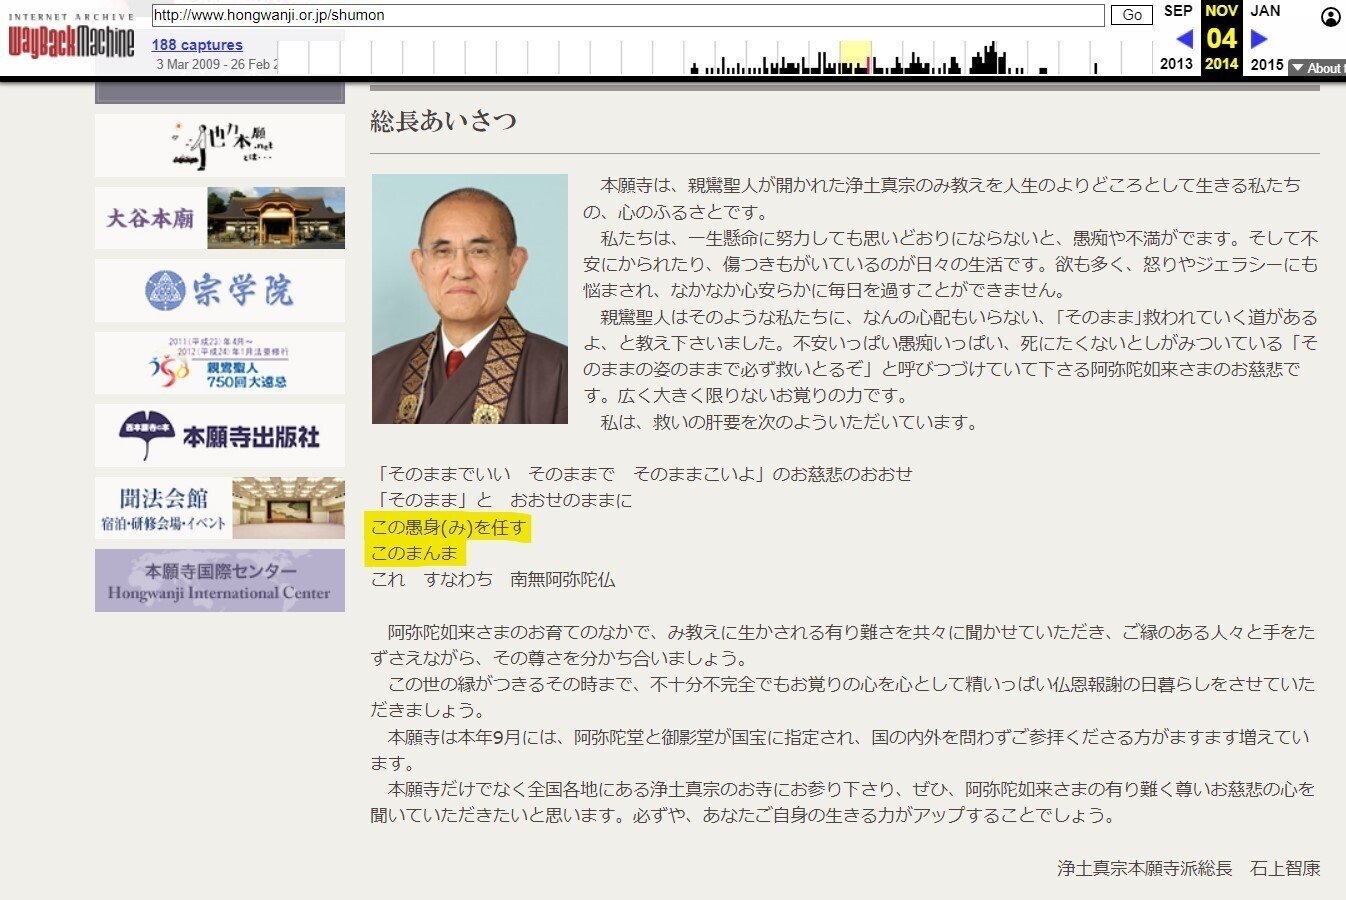
Task: Go to previous capture with blue left arrow
Action: [x=1184, y=39]
